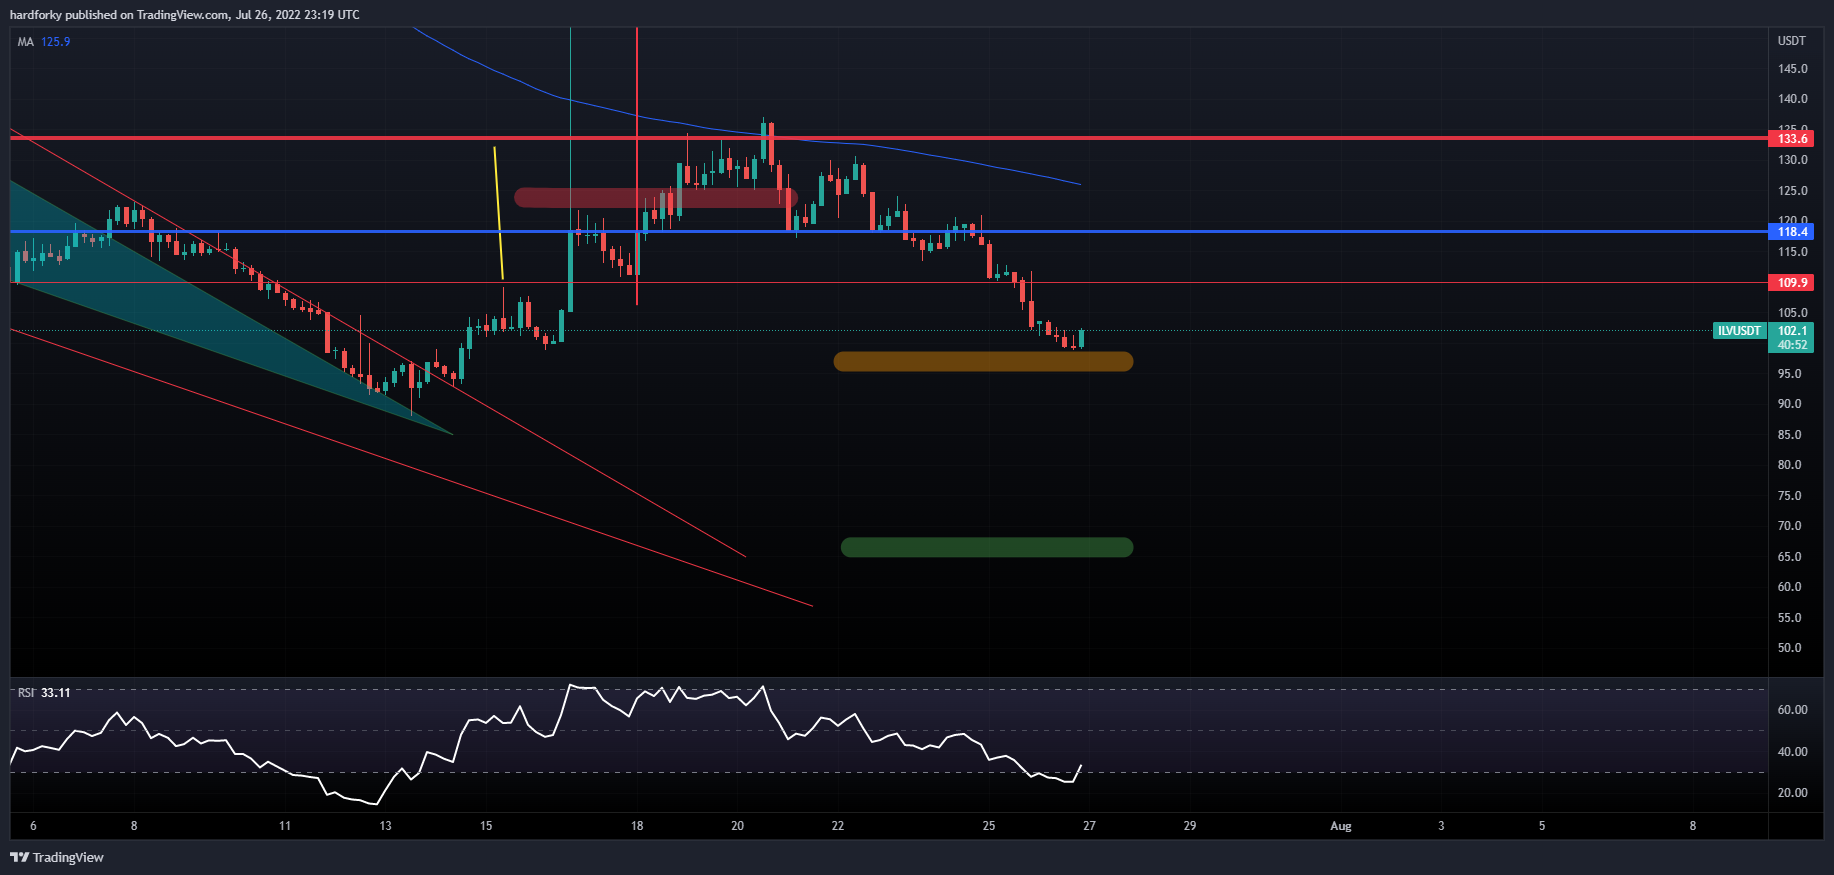Viewport: 1834px width, 875px height.
Task: Click the 70.0 price axis value
Action: click(x=1790, y=526)
